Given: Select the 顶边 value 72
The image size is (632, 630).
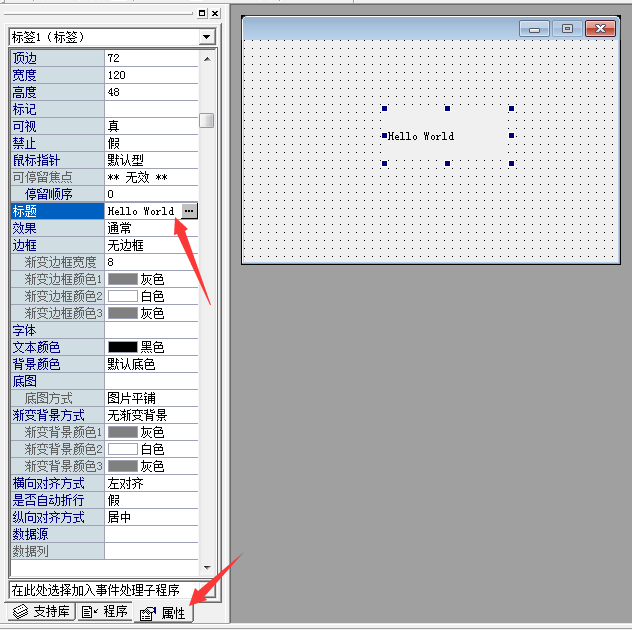Looking at the screenshot, I should click(x=151, y=58).
